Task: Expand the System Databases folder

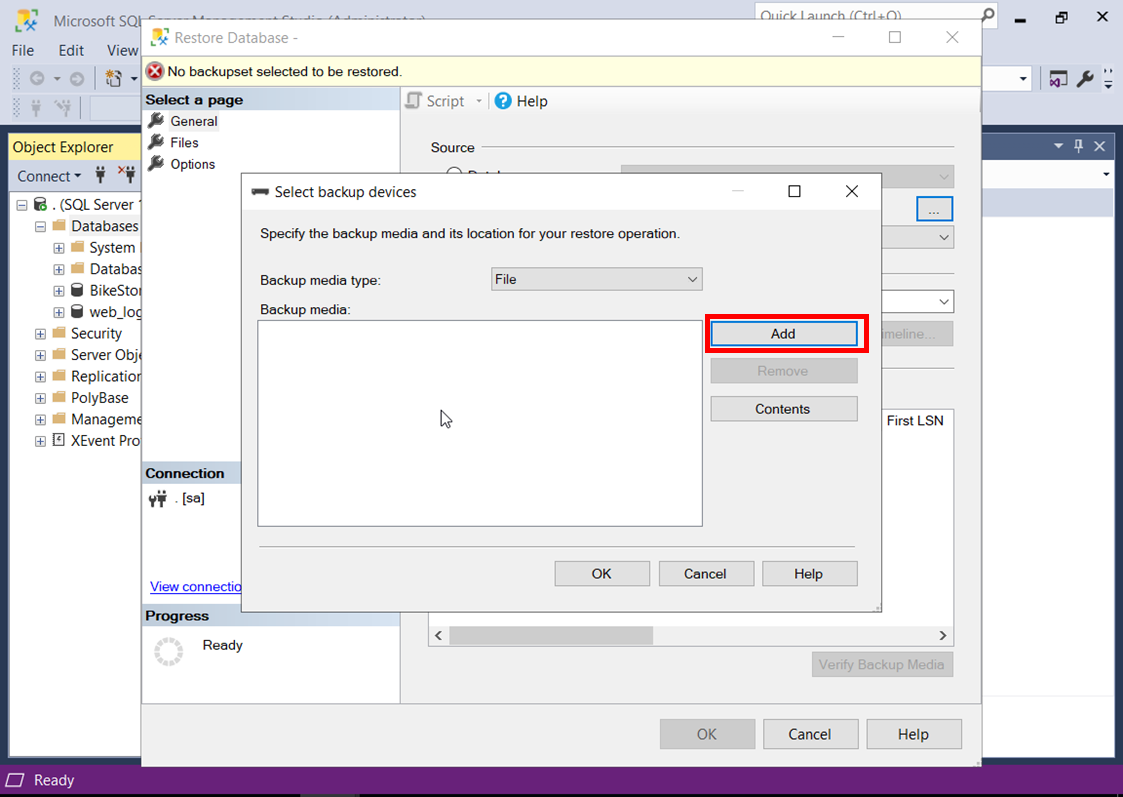Action: (59, 248)
